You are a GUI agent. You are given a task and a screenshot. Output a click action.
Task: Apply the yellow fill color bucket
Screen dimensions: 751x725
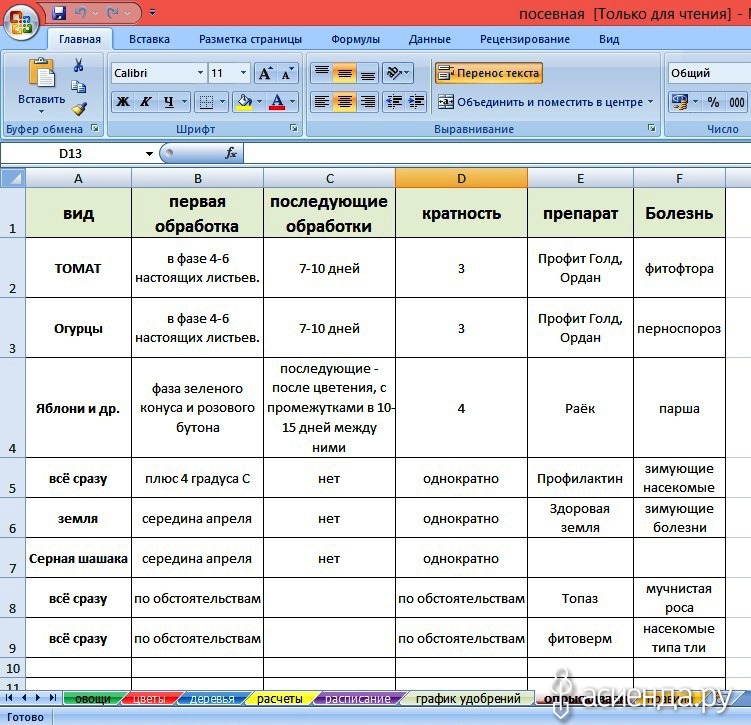tap(243, 102)
